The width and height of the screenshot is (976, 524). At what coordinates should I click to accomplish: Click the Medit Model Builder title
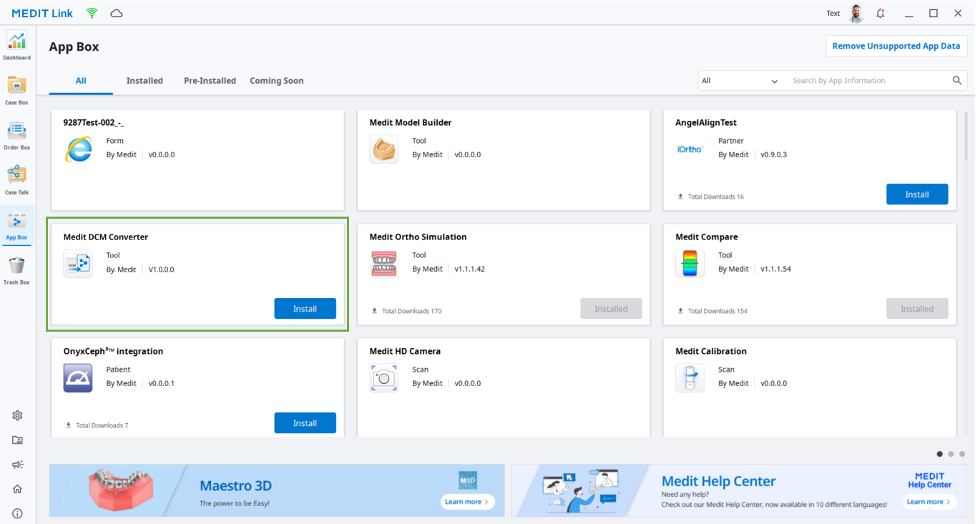410,123
